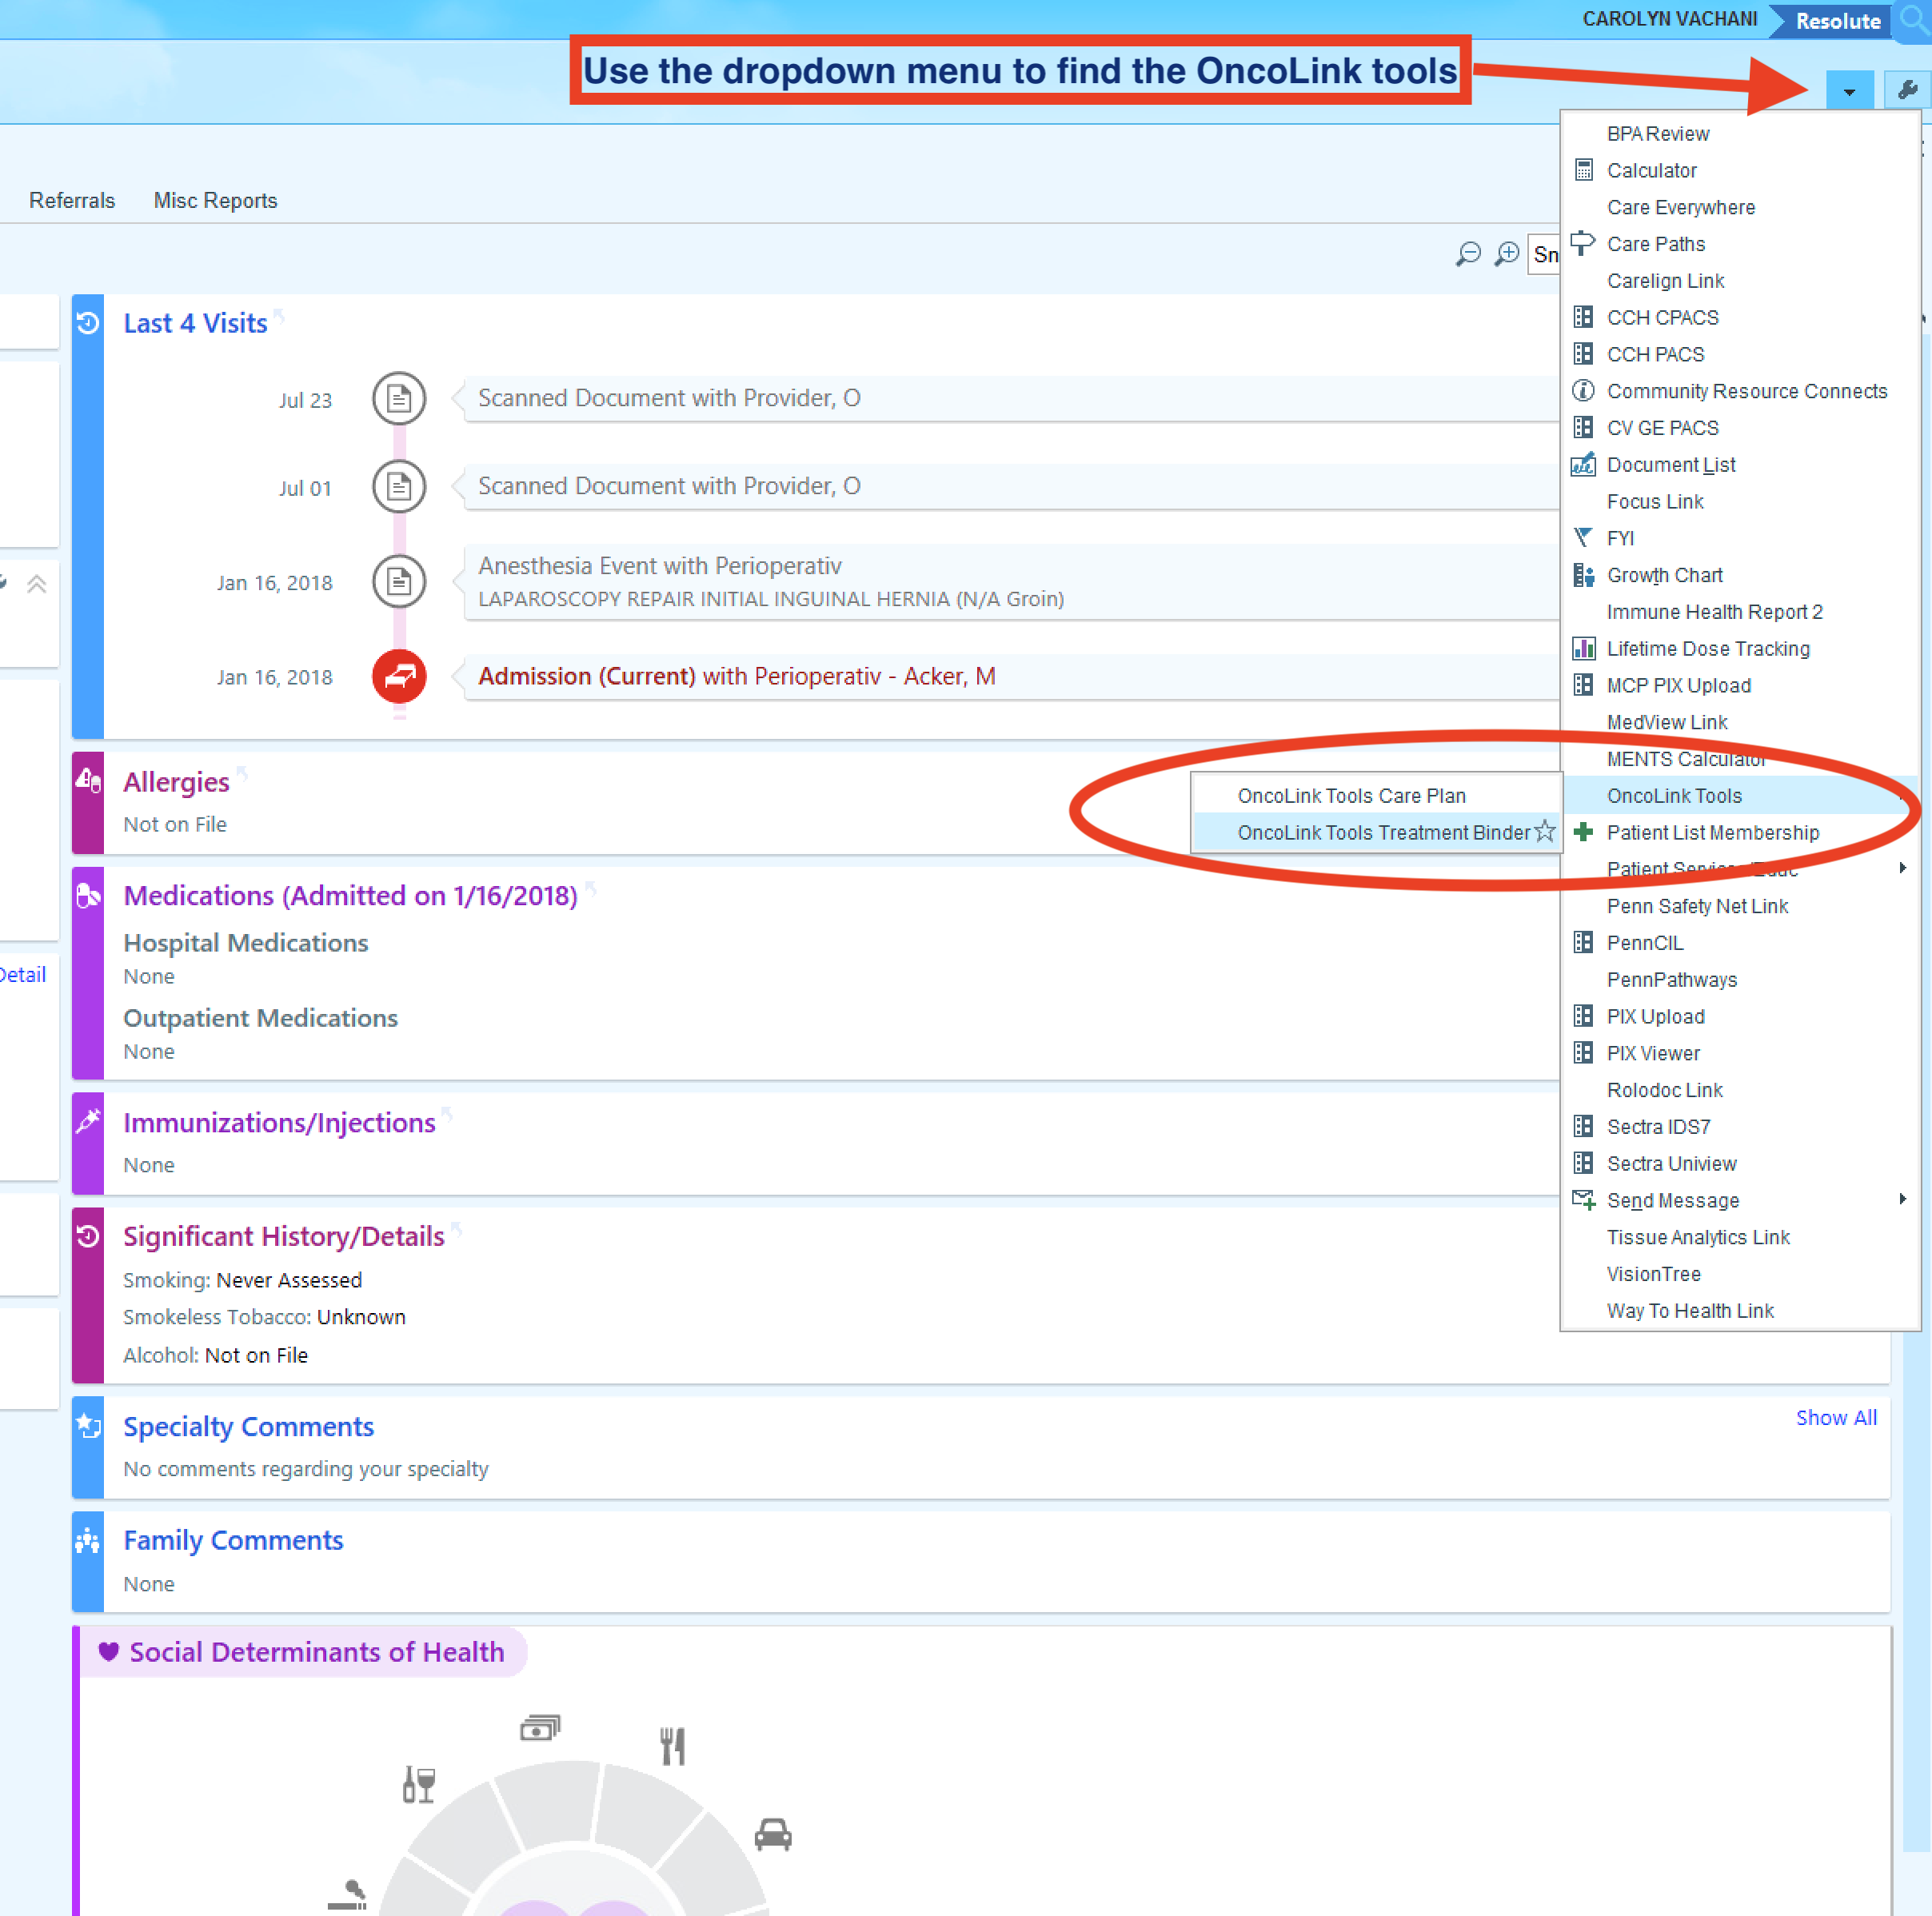Screen dimensions: 1932x1916
Task: Select Lifetime Dose Tracking chart item
Action: (x=1707, y=649)
